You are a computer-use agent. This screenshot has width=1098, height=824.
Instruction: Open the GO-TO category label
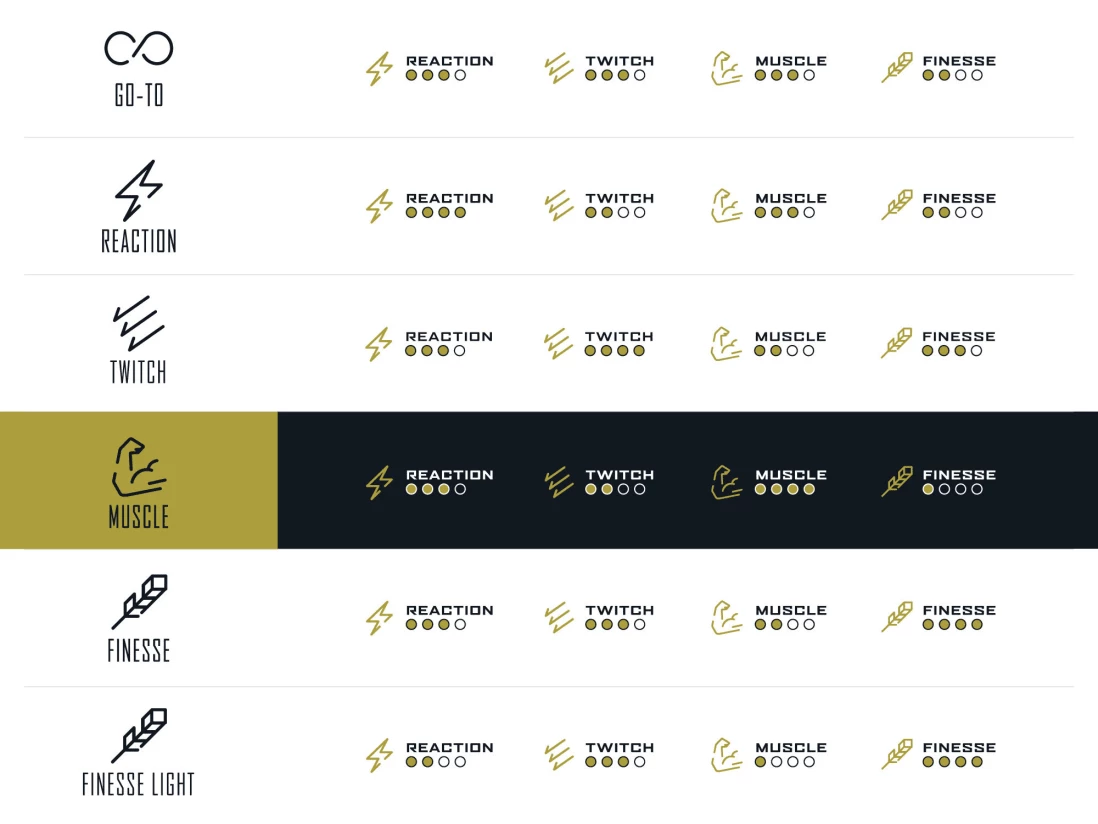point(139,96)
